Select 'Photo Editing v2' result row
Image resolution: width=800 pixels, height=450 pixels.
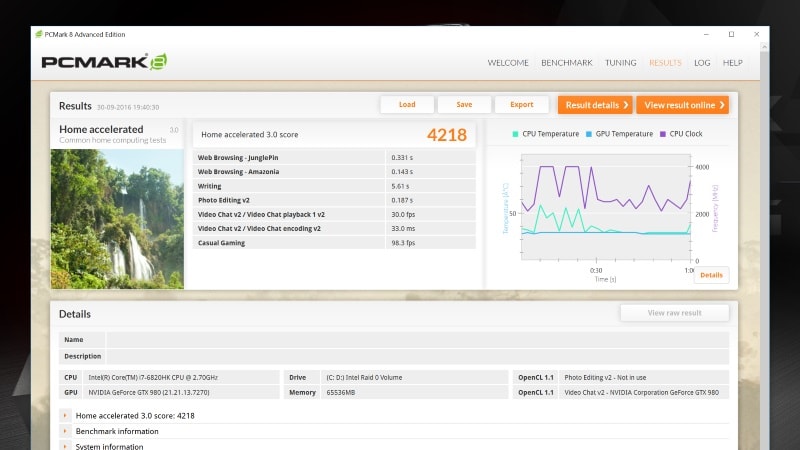[334, 201]
